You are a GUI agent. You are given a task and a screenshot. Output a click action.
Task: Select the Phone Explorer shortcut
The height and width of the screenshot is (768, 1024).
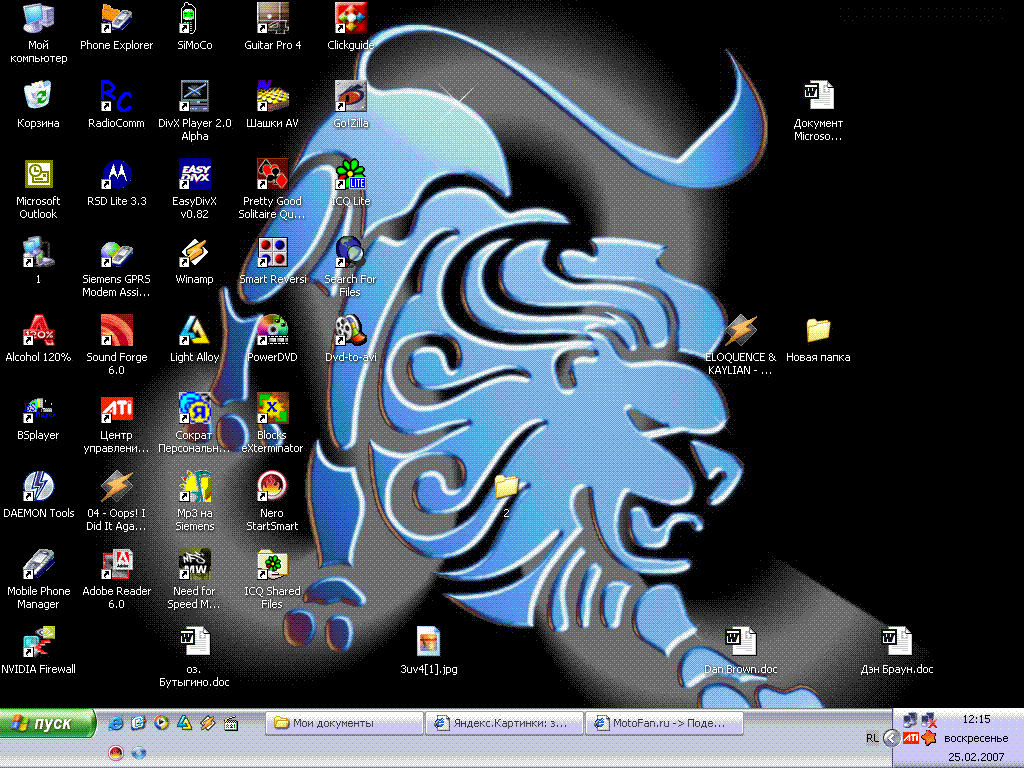click(x=116, y=18)
